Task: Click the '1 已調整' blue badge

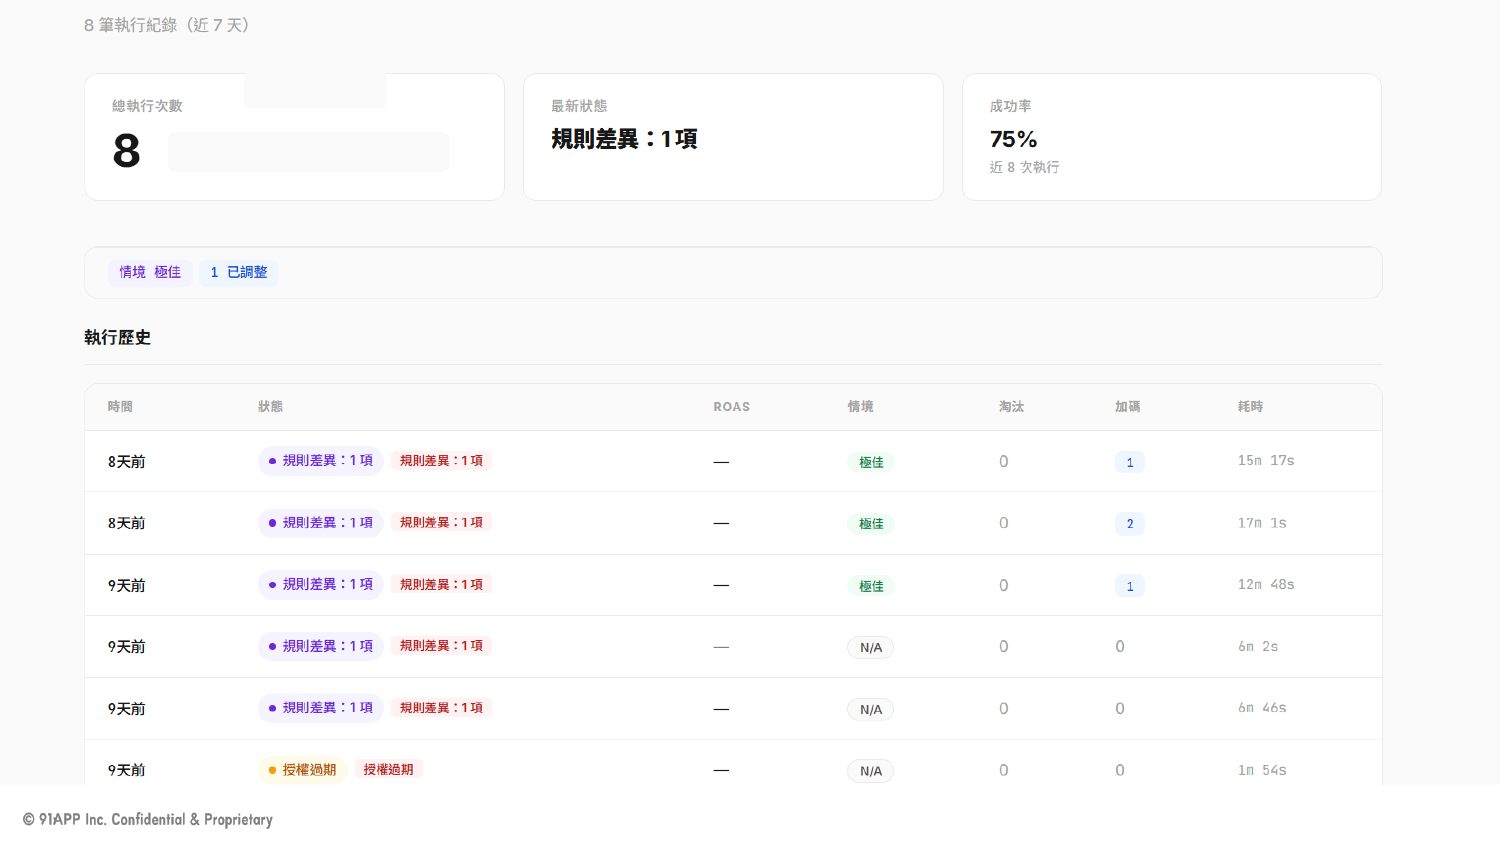Action: tap(238, 272)
